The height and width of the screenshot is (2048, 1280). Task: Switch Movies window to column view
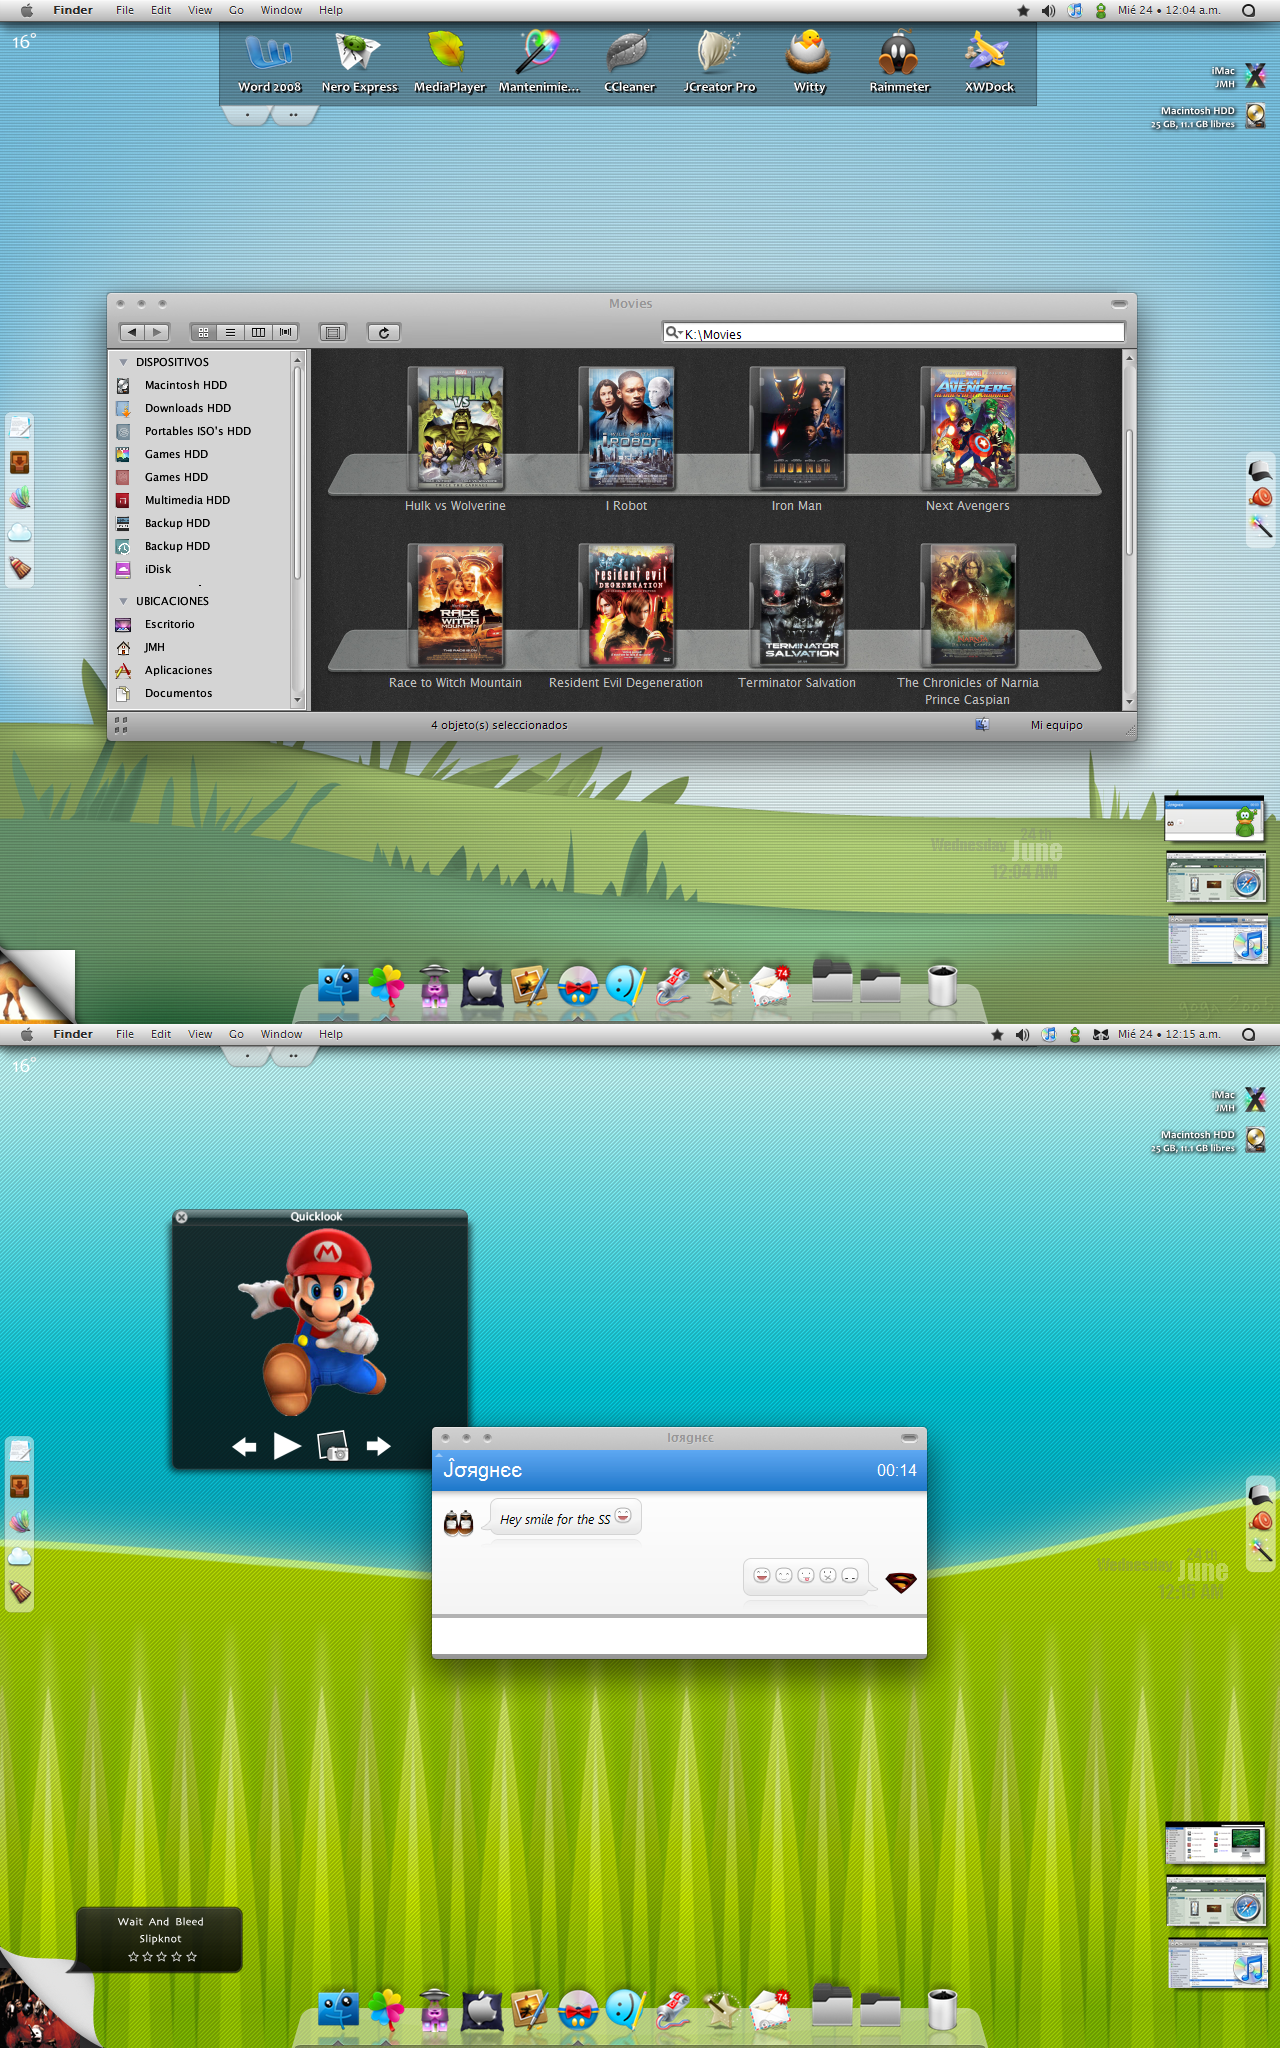(258, 332)
